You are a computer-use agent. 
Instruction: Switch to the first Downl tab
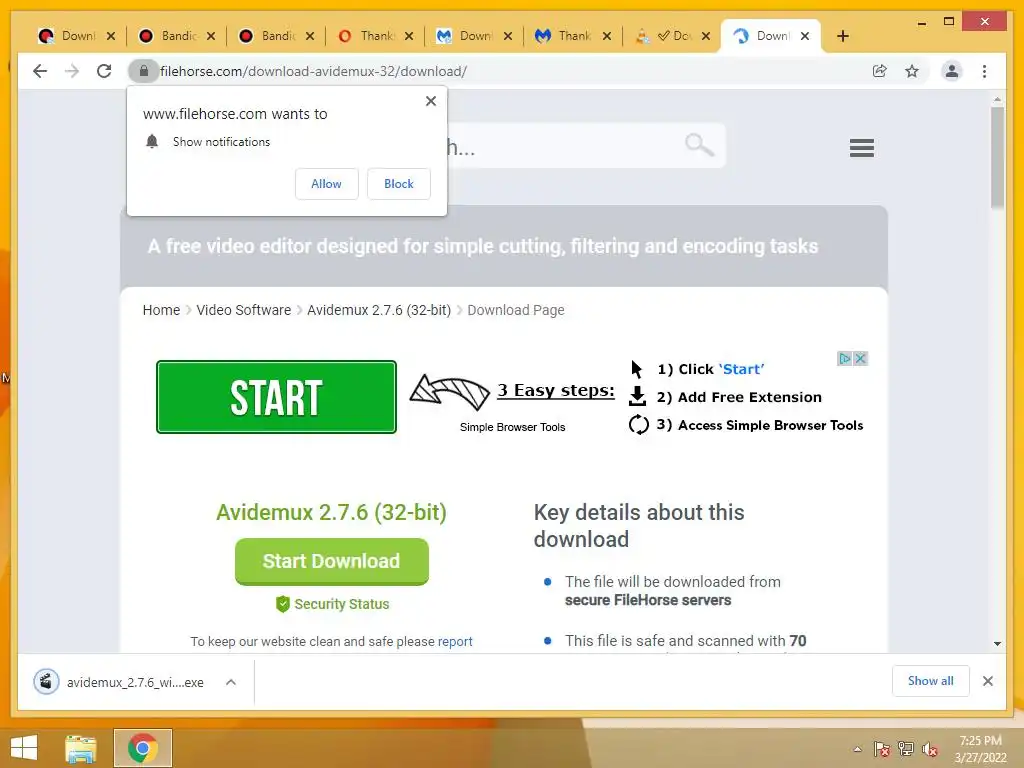click(77, 36)
